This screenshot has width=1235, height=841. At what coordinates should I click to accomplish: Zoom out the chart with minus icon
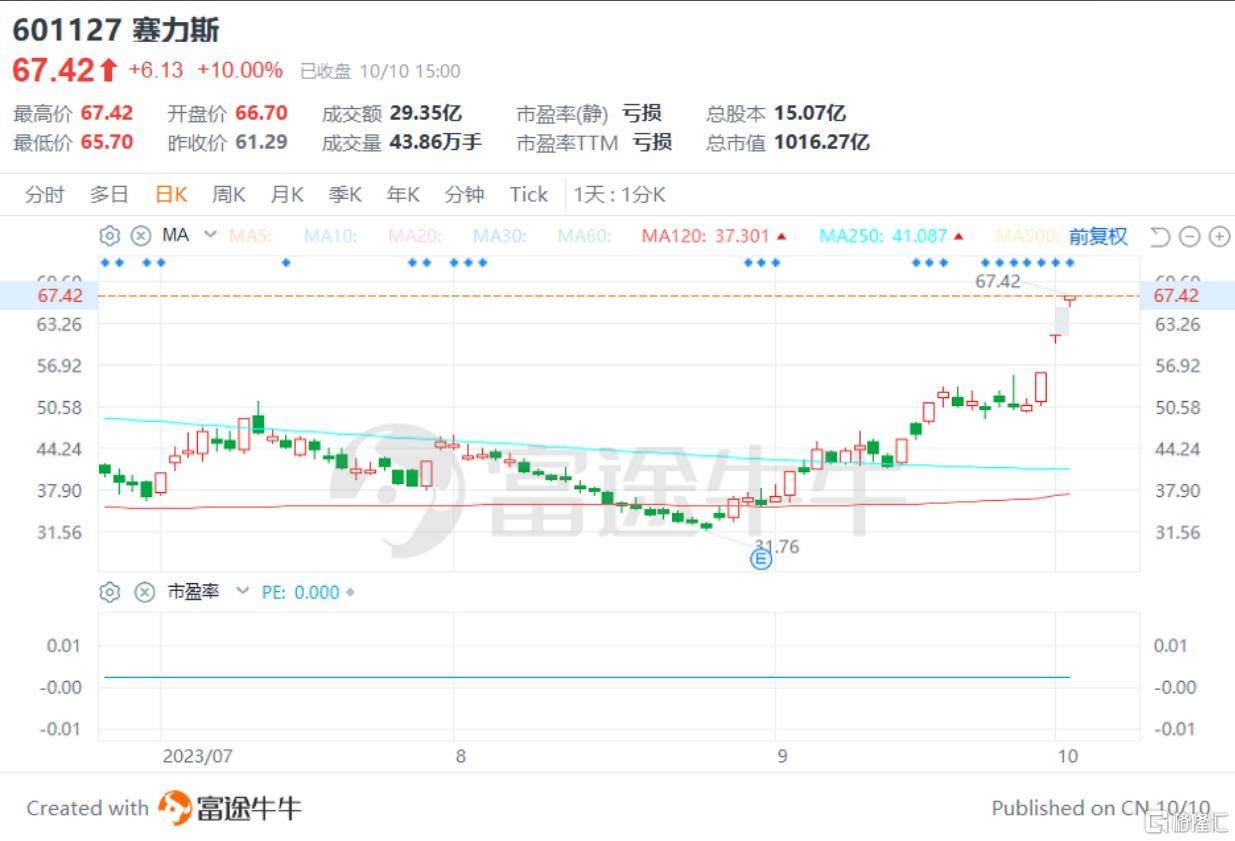(x=1189, y=236)
